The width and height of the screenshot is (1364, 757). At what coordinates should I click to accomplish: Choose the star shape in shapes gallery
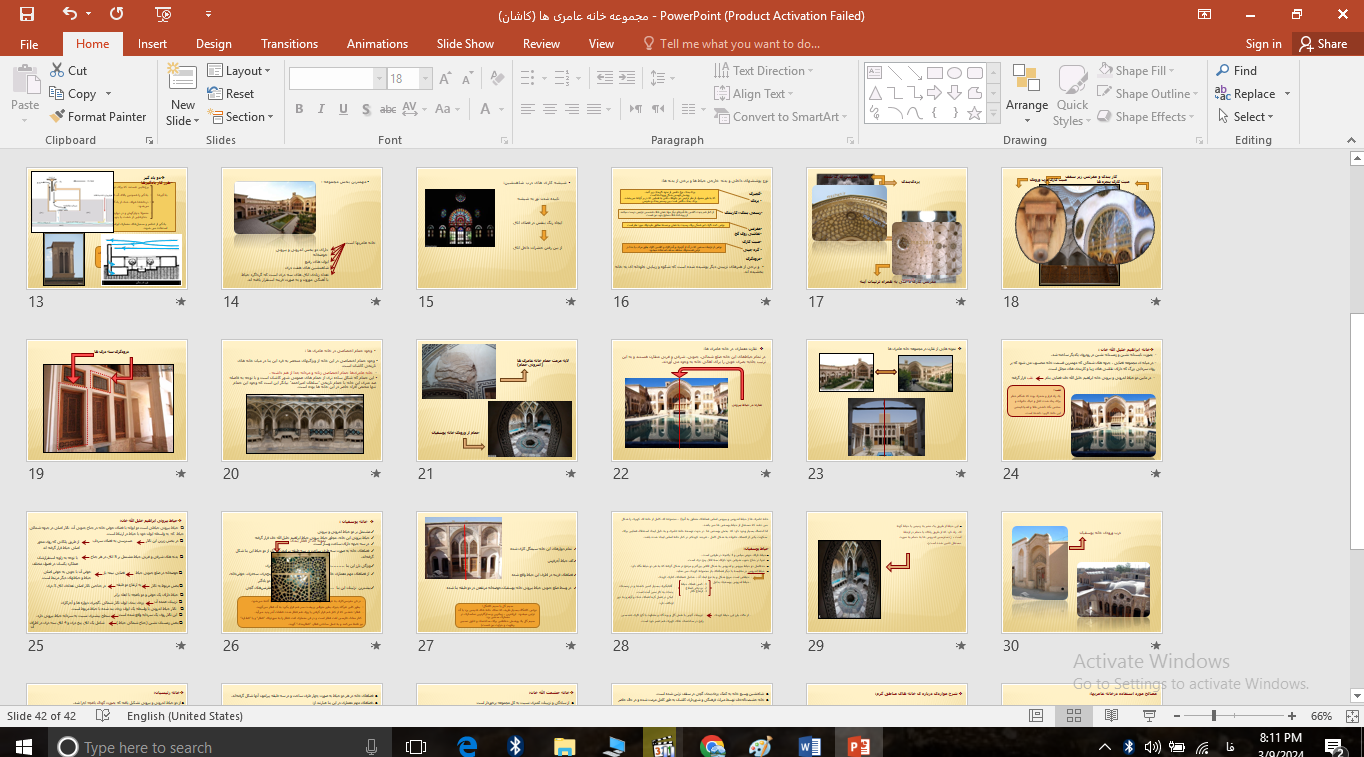point(974,113)
